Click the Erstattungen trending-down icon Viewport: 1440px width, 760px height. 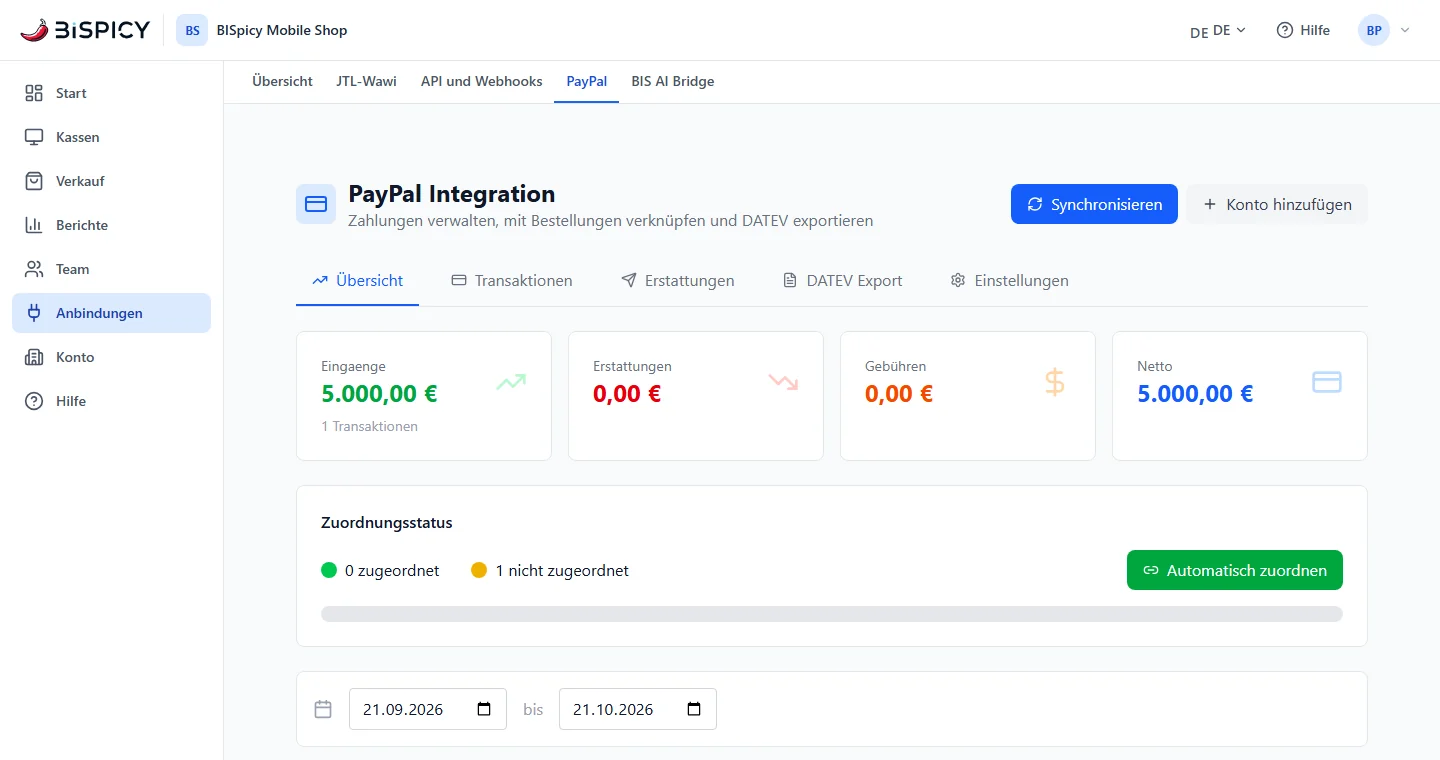783,382
